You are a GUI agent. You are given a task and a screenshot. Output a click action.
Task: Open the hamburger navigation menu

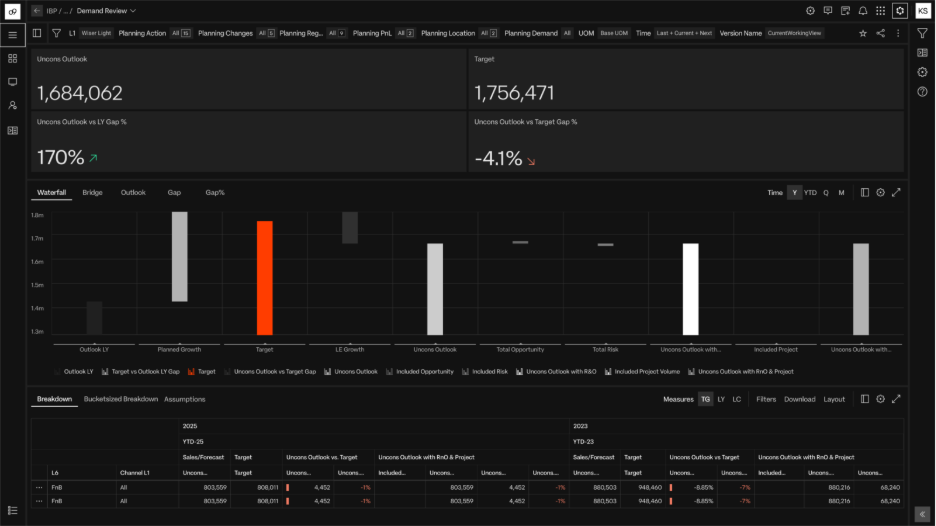[12, 34]
